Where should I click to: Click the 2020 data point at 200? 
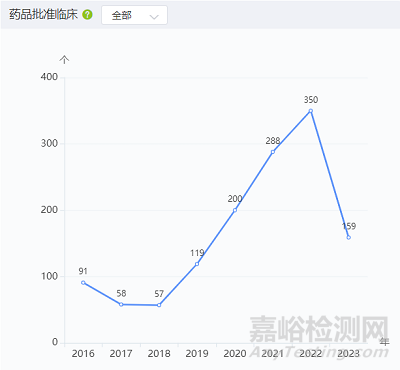235,210
